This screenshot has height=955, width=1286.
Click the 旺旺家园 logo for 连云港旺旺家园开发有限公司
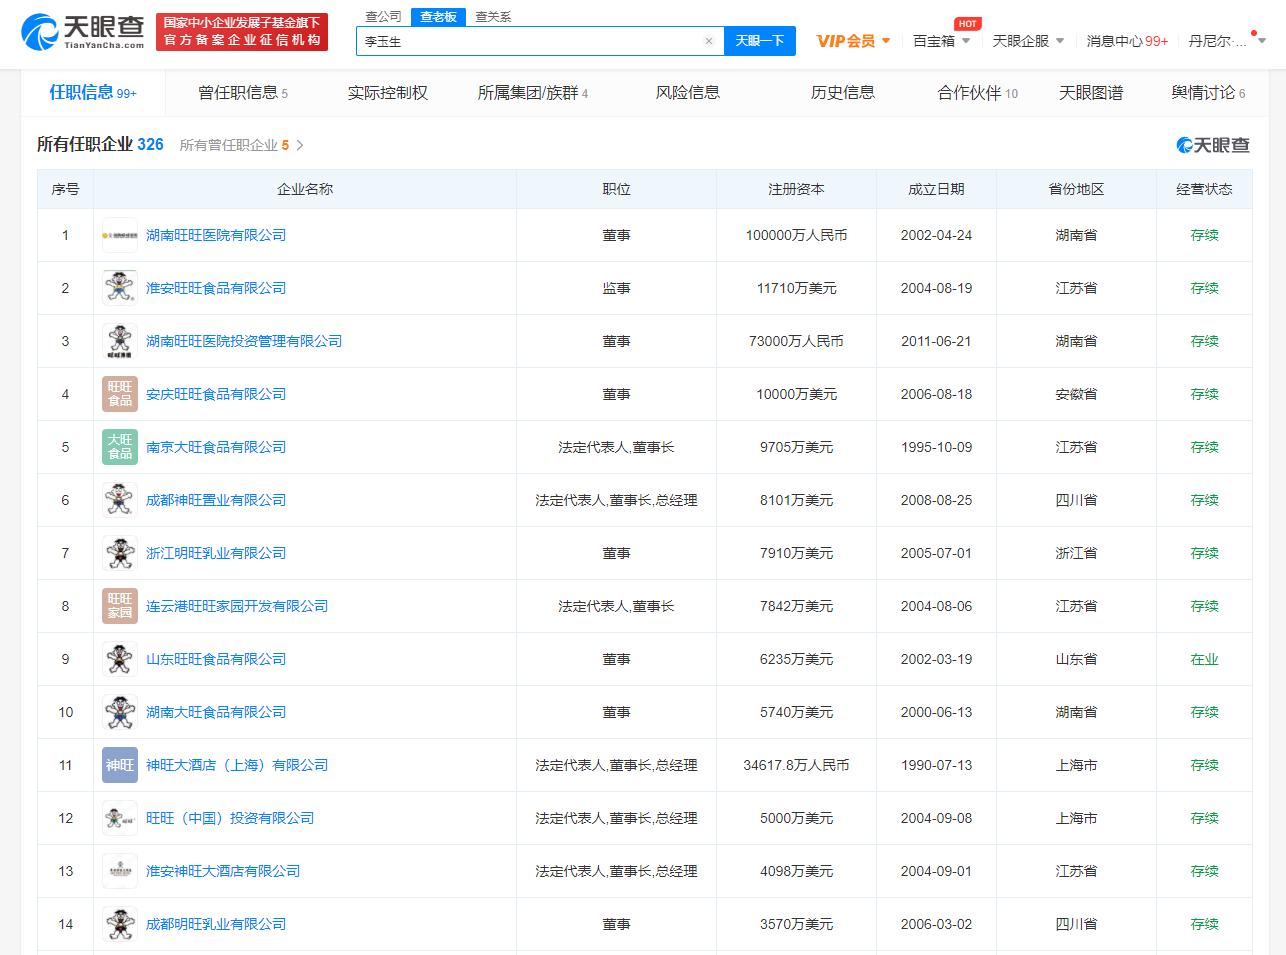(x=119, y=605)
